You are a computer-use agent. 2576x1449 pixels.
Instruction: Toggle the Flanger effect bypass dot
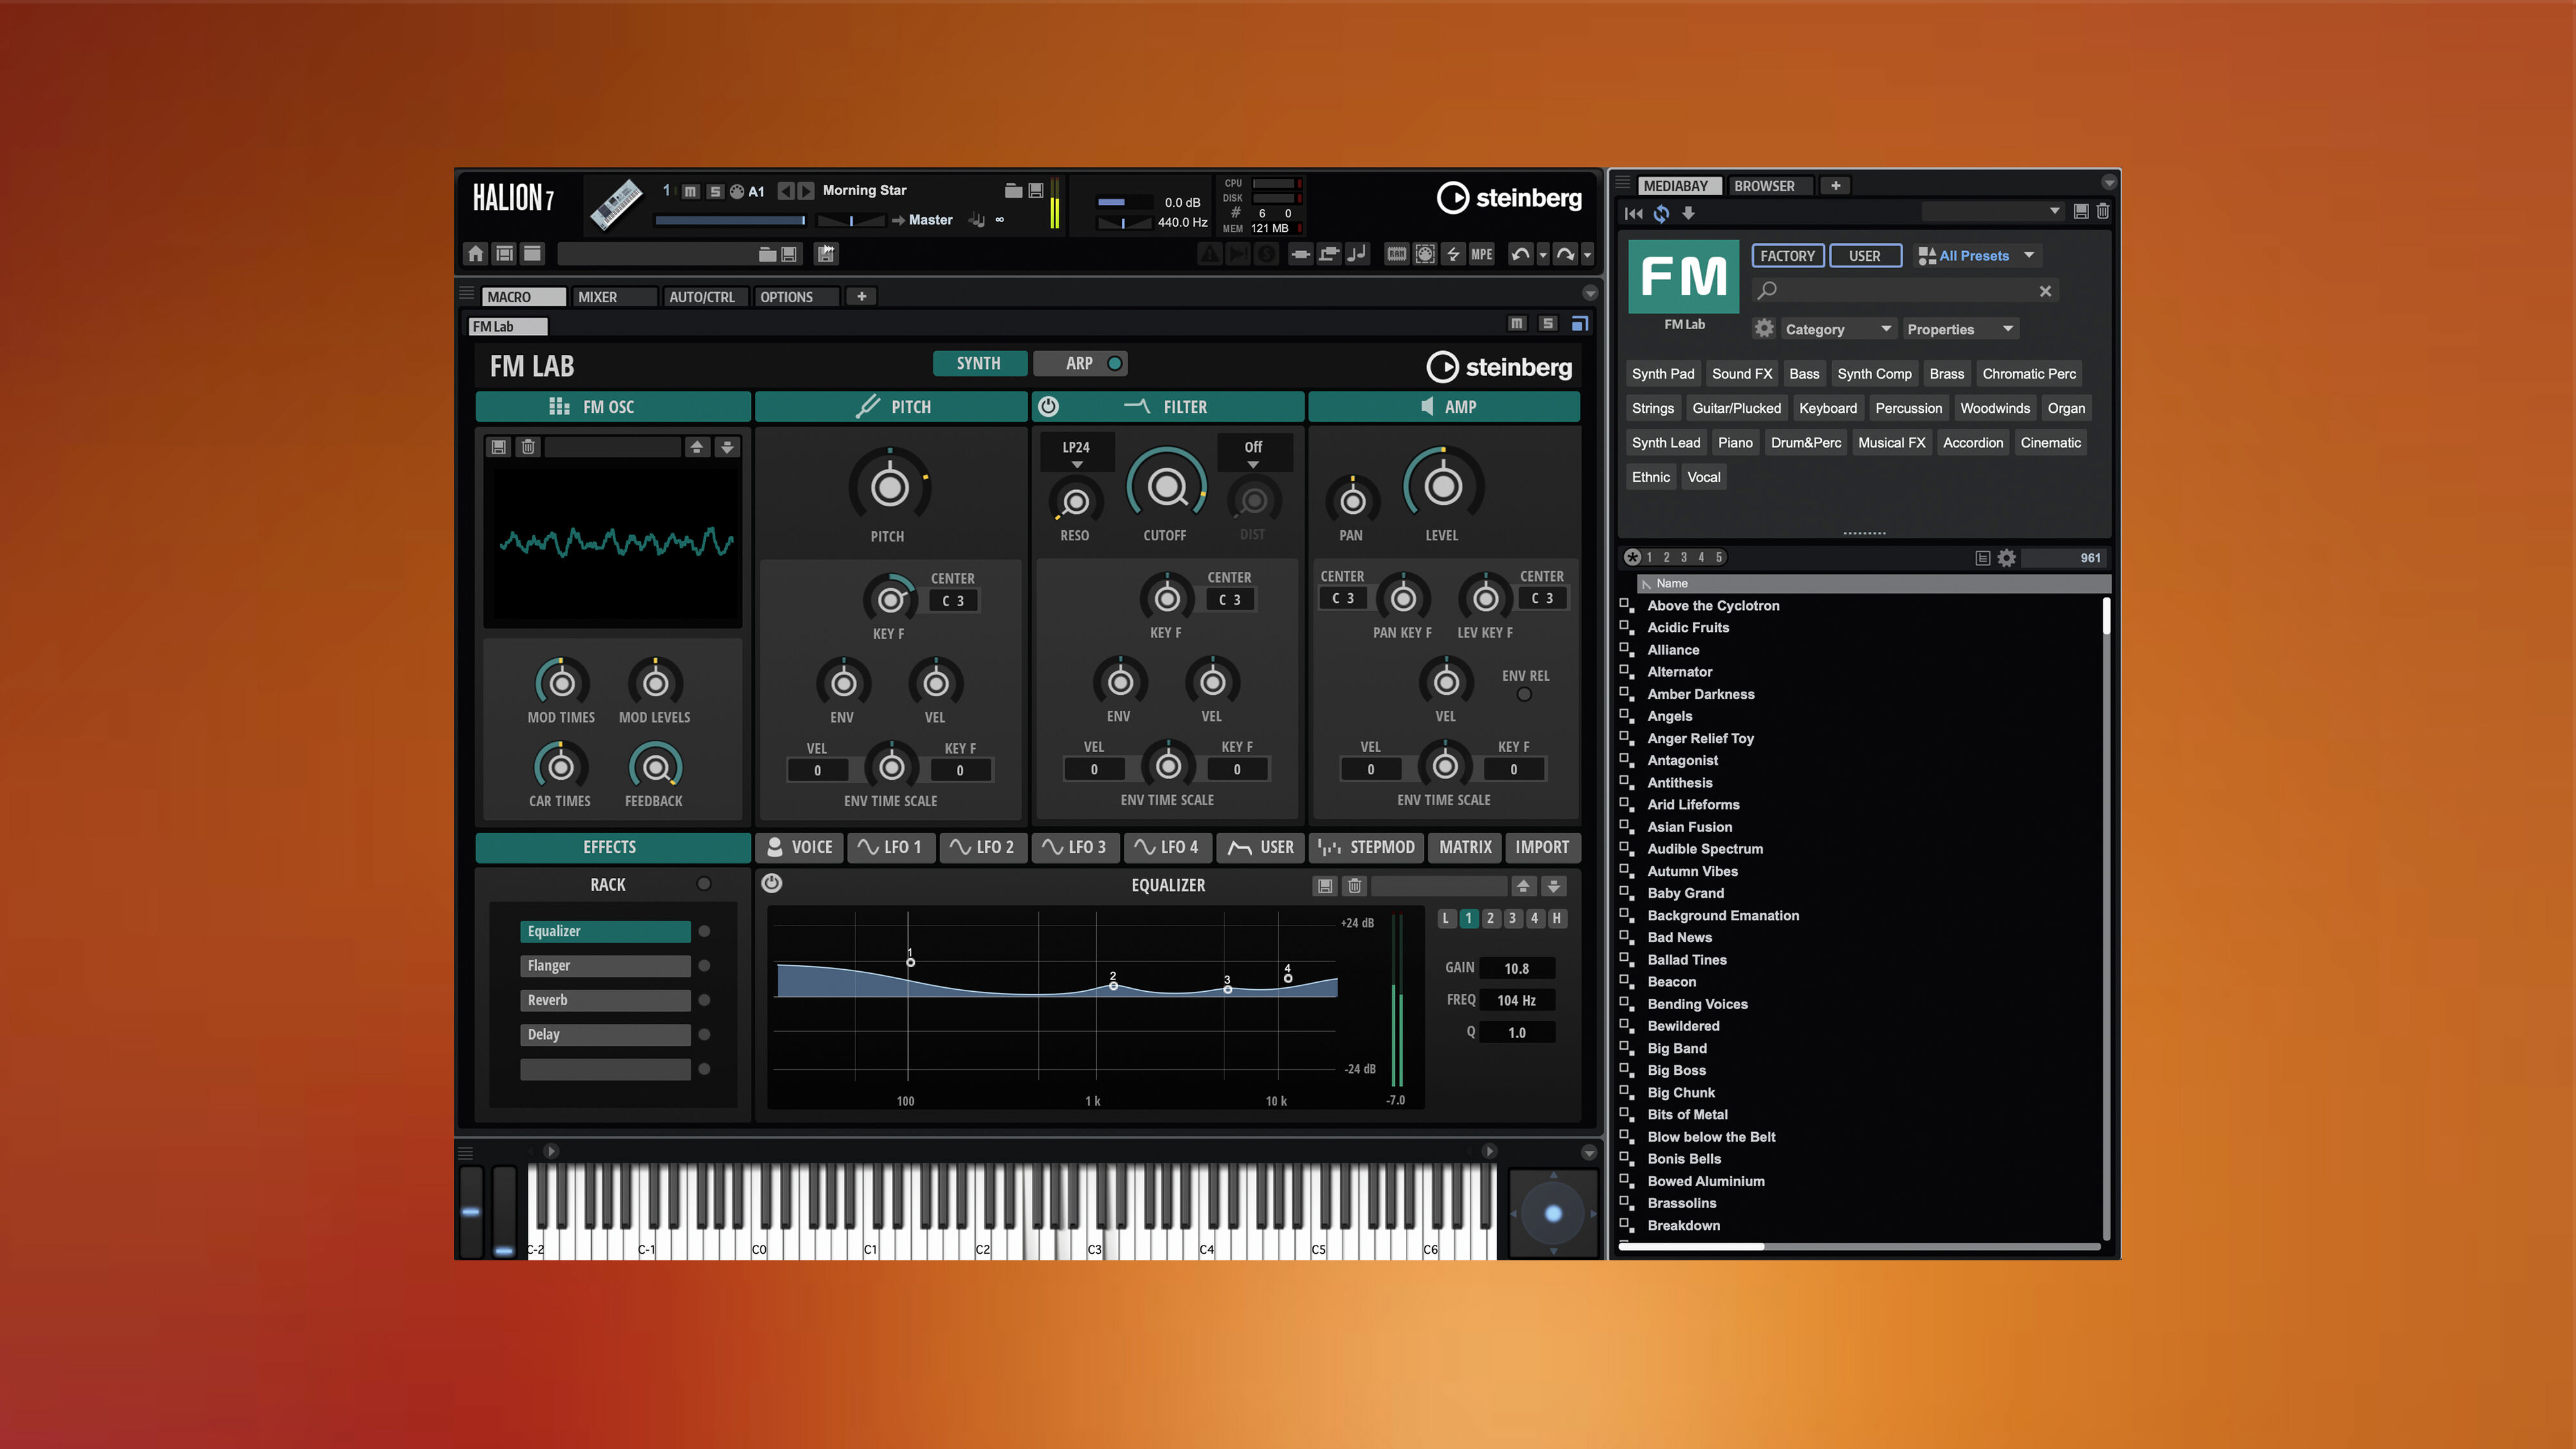(704, 966)
